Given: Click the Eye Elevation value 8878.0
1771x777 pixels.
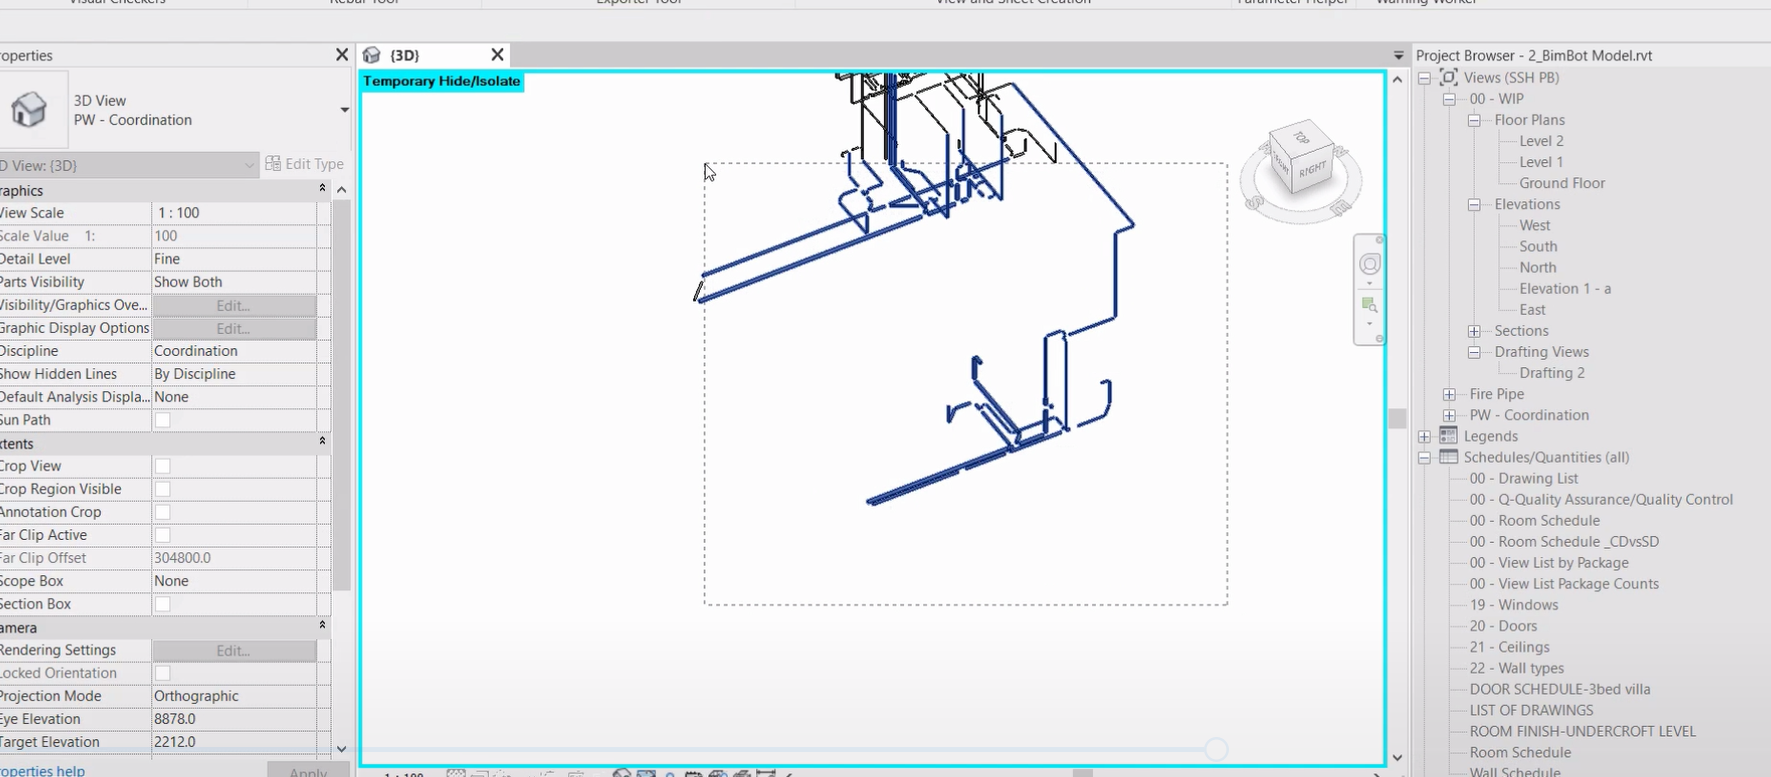Looking at the screenshot, I should pyautogui.click(x=234, y=719).
